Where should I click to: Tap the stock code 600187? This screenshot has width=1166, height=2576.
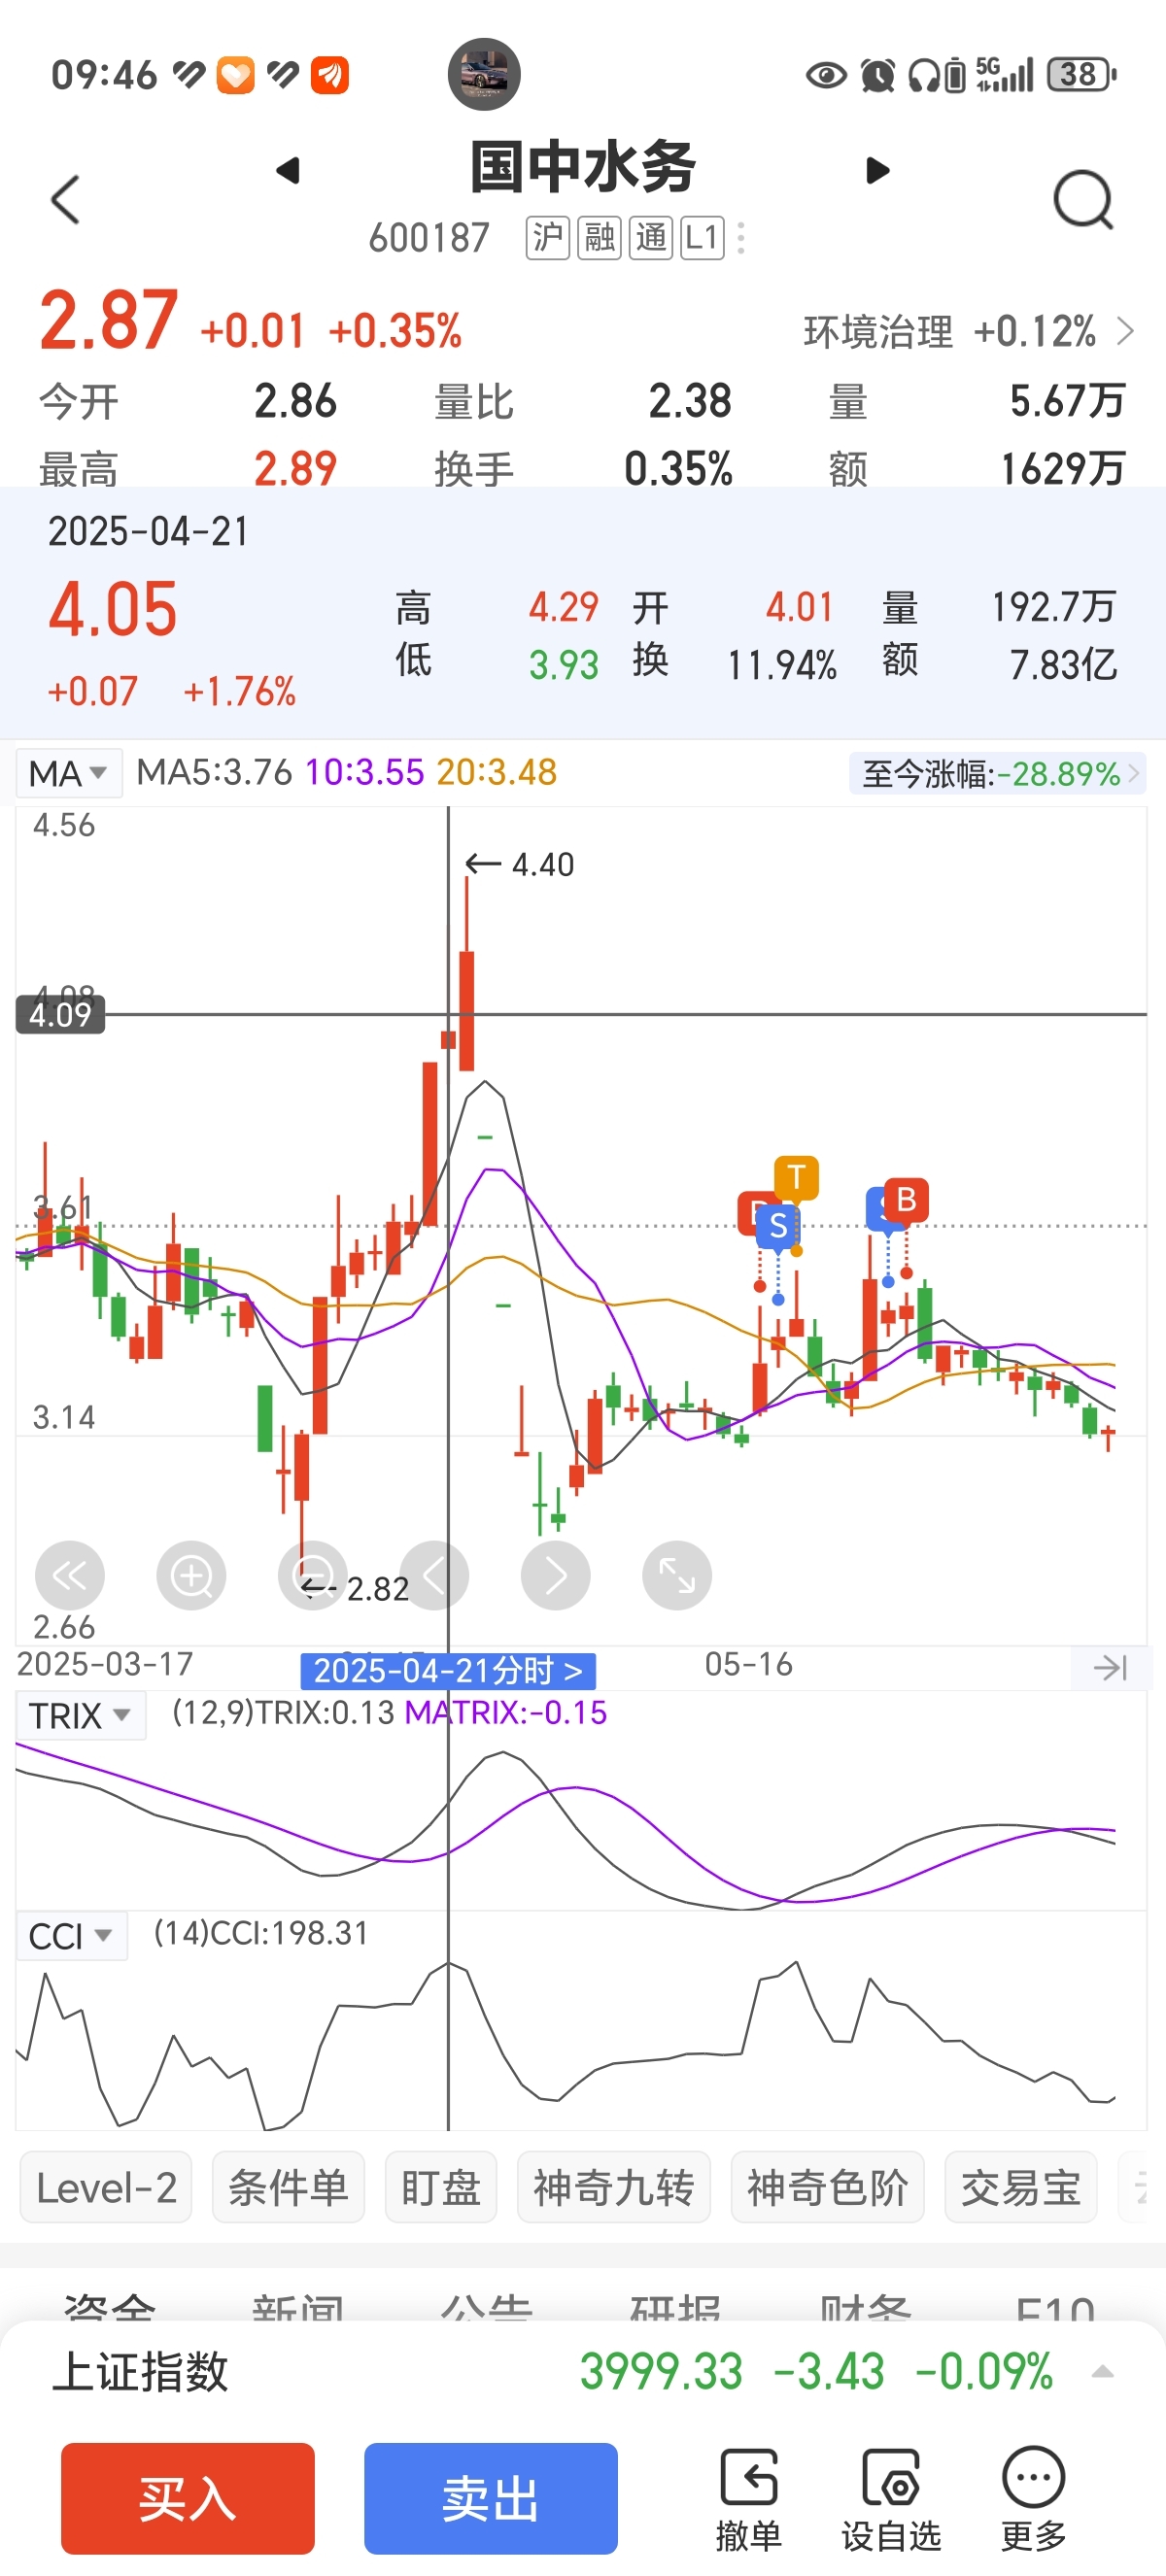(x=429, y=238)
